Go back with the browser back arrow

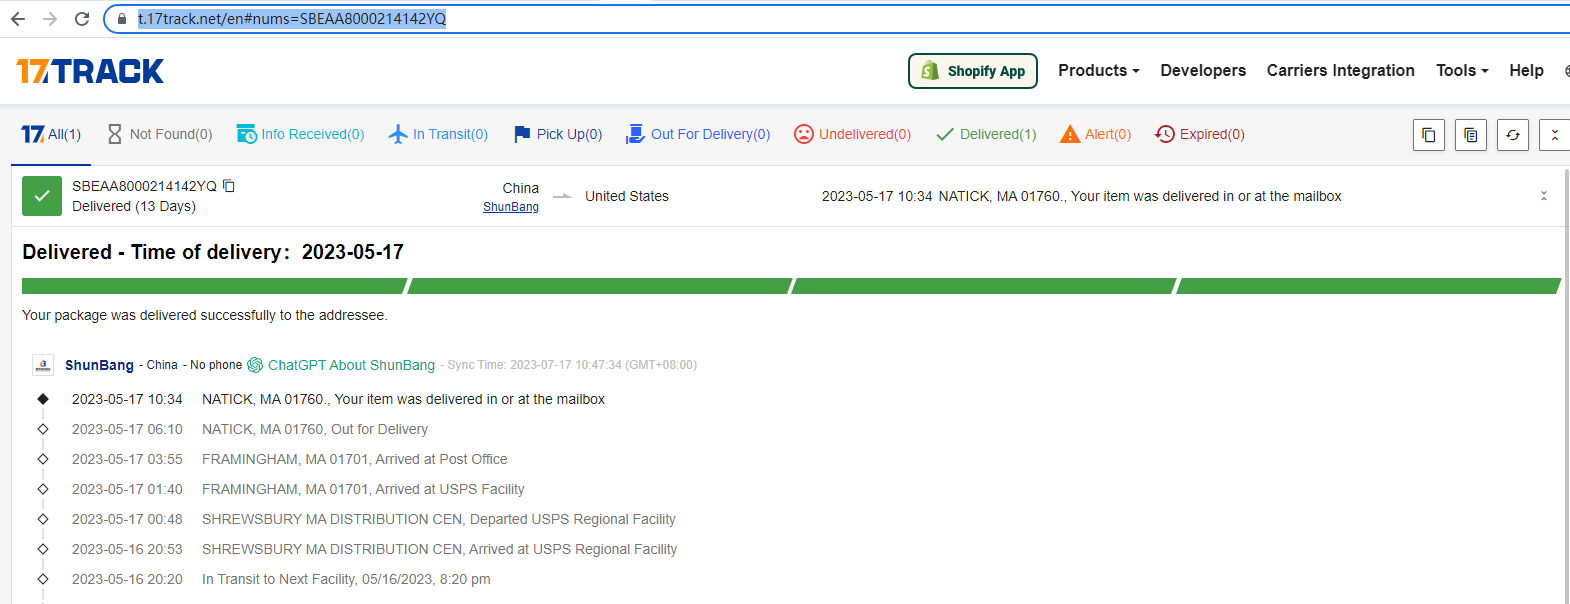(x=18, y=19)
